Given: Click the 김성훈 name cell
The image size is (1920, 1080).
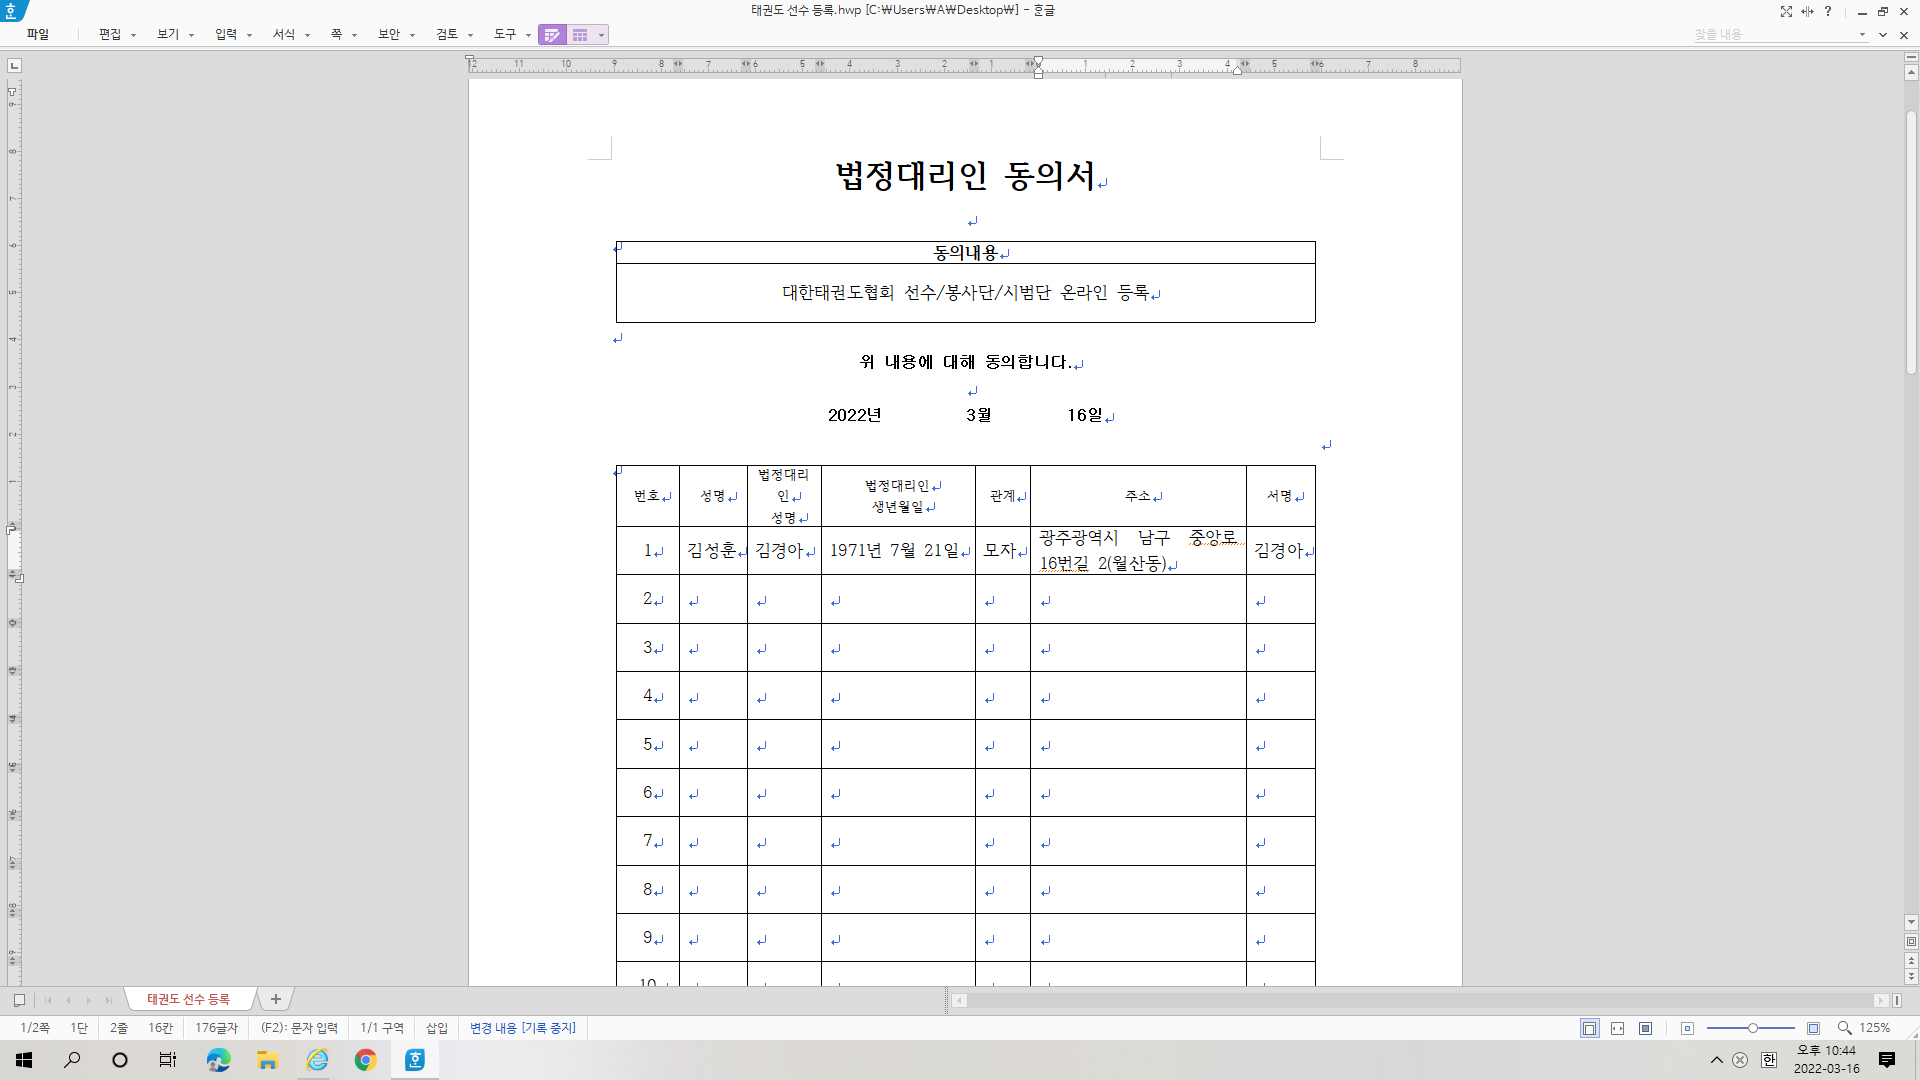Looking at the screenshot, I should tap(713, 551).
